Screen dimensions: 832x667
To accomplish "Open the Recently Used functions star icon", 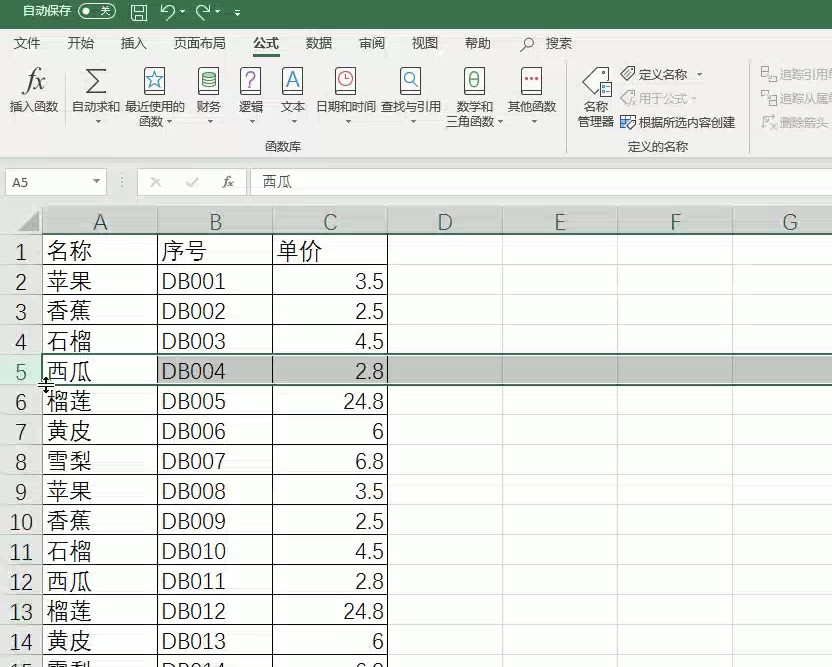I will (154, 82).
